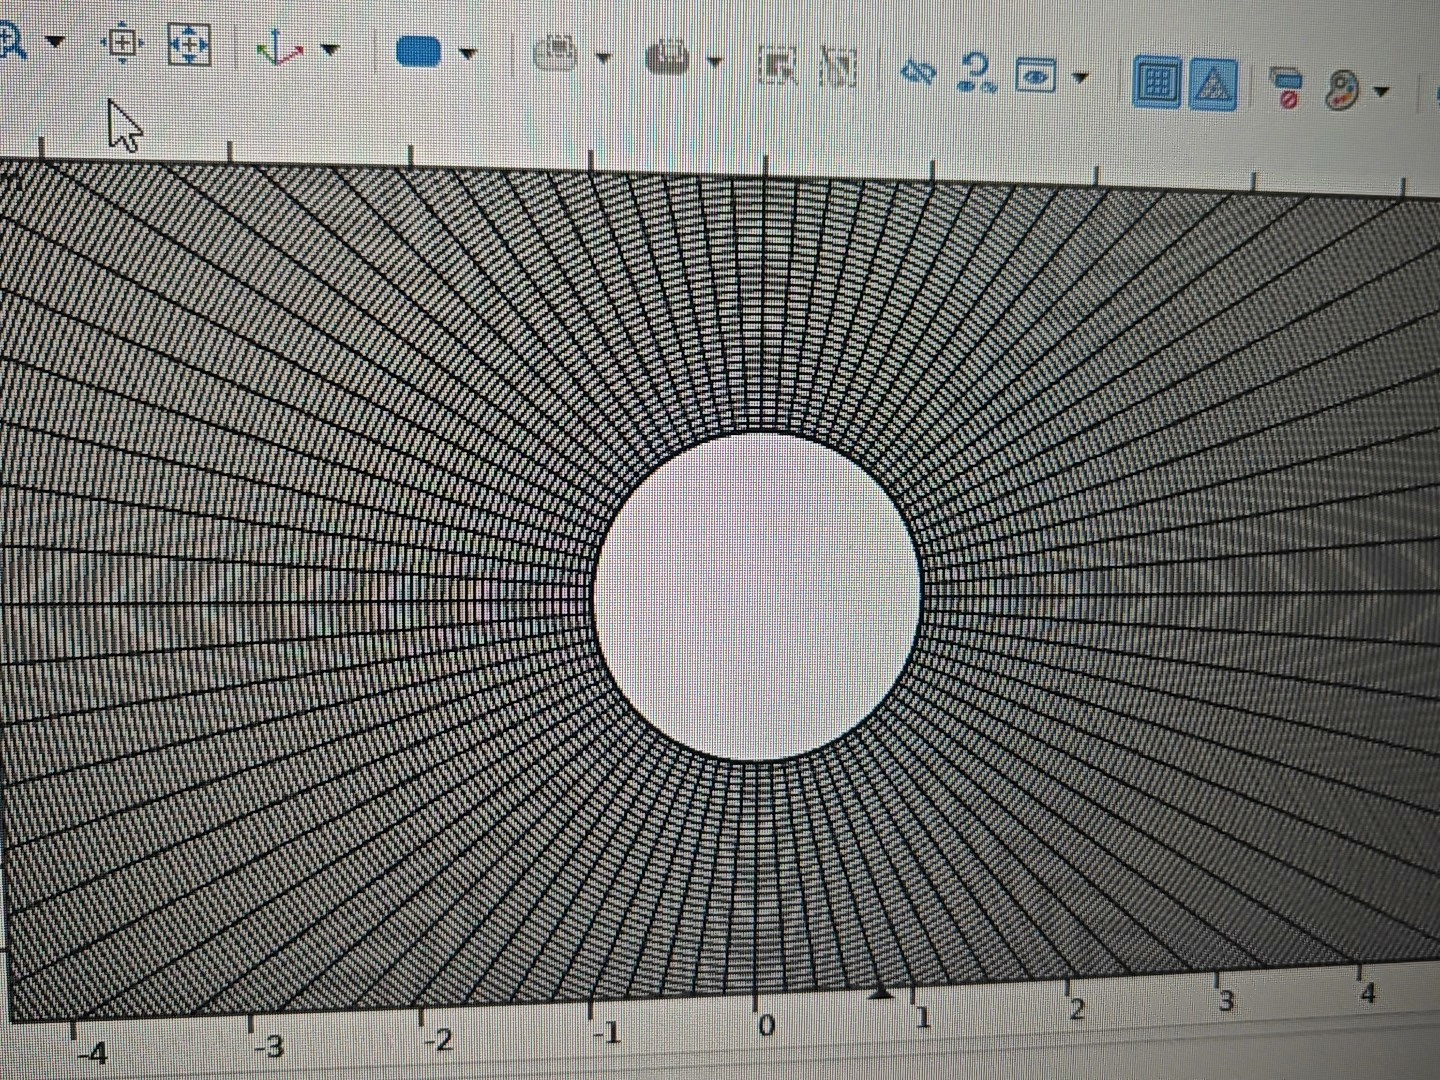The width and height of the screenshot is (1440, 1080).
Task: Expand the first gray selection icon's dropdown arrow
Action: (603, 58)
